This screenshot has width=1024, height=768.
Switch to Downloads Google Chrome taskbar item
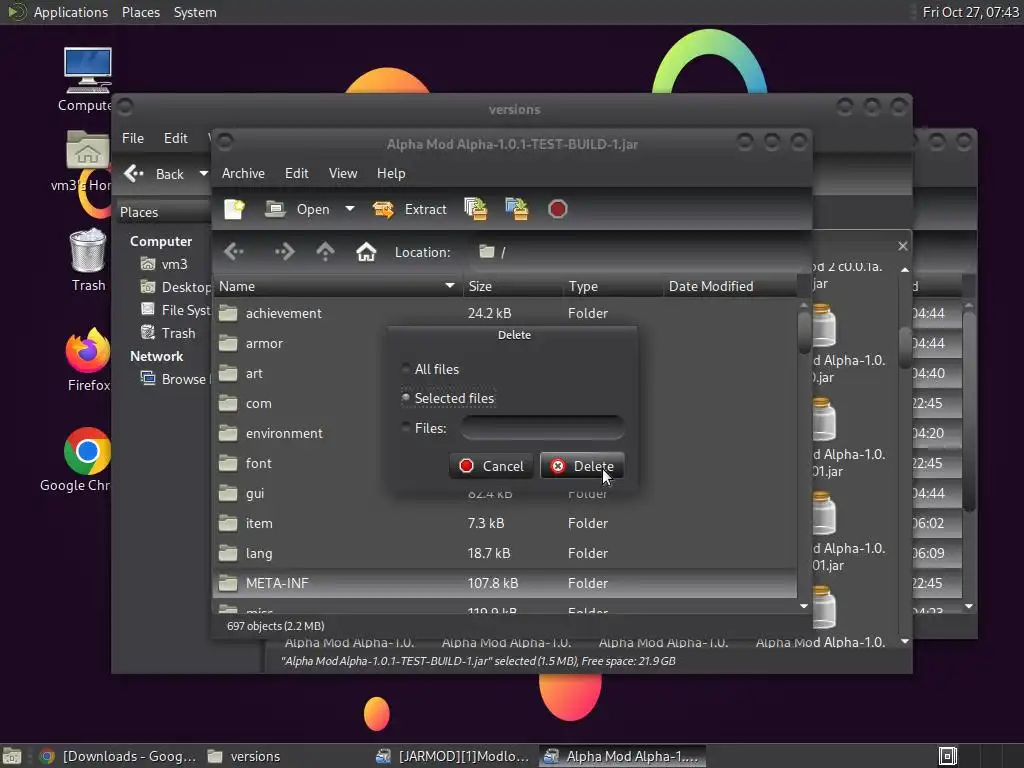[x=118, y=756]
